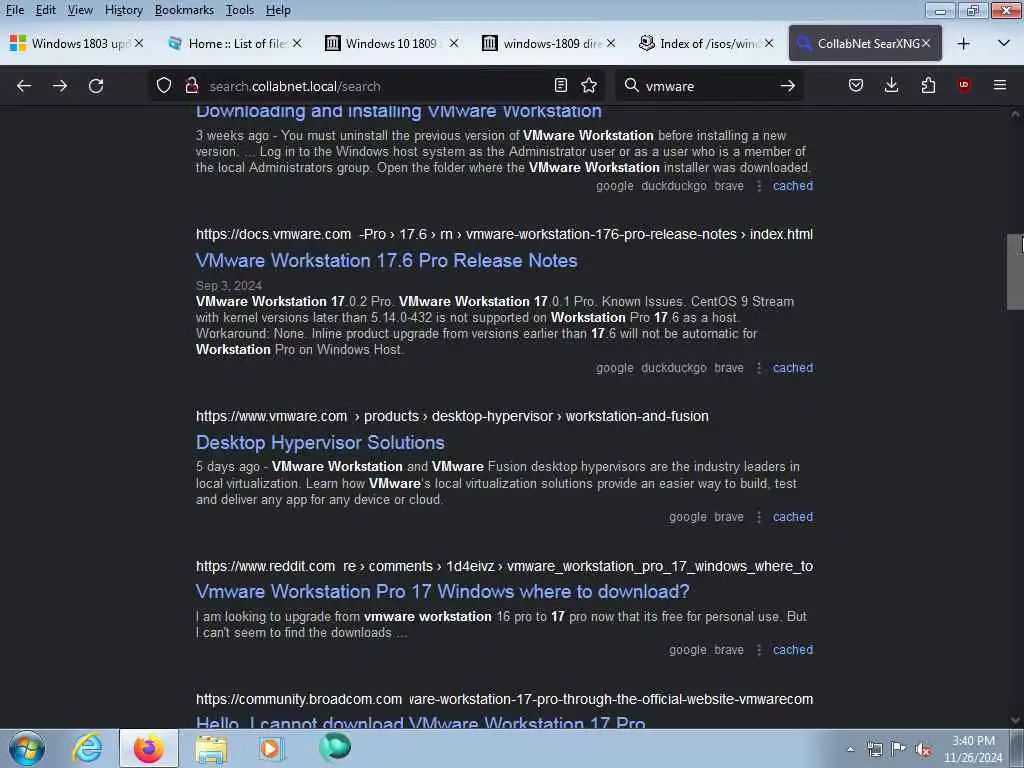
Task: Expand options dots for Desktop Hypervisor result
Action: pos(759,517)
